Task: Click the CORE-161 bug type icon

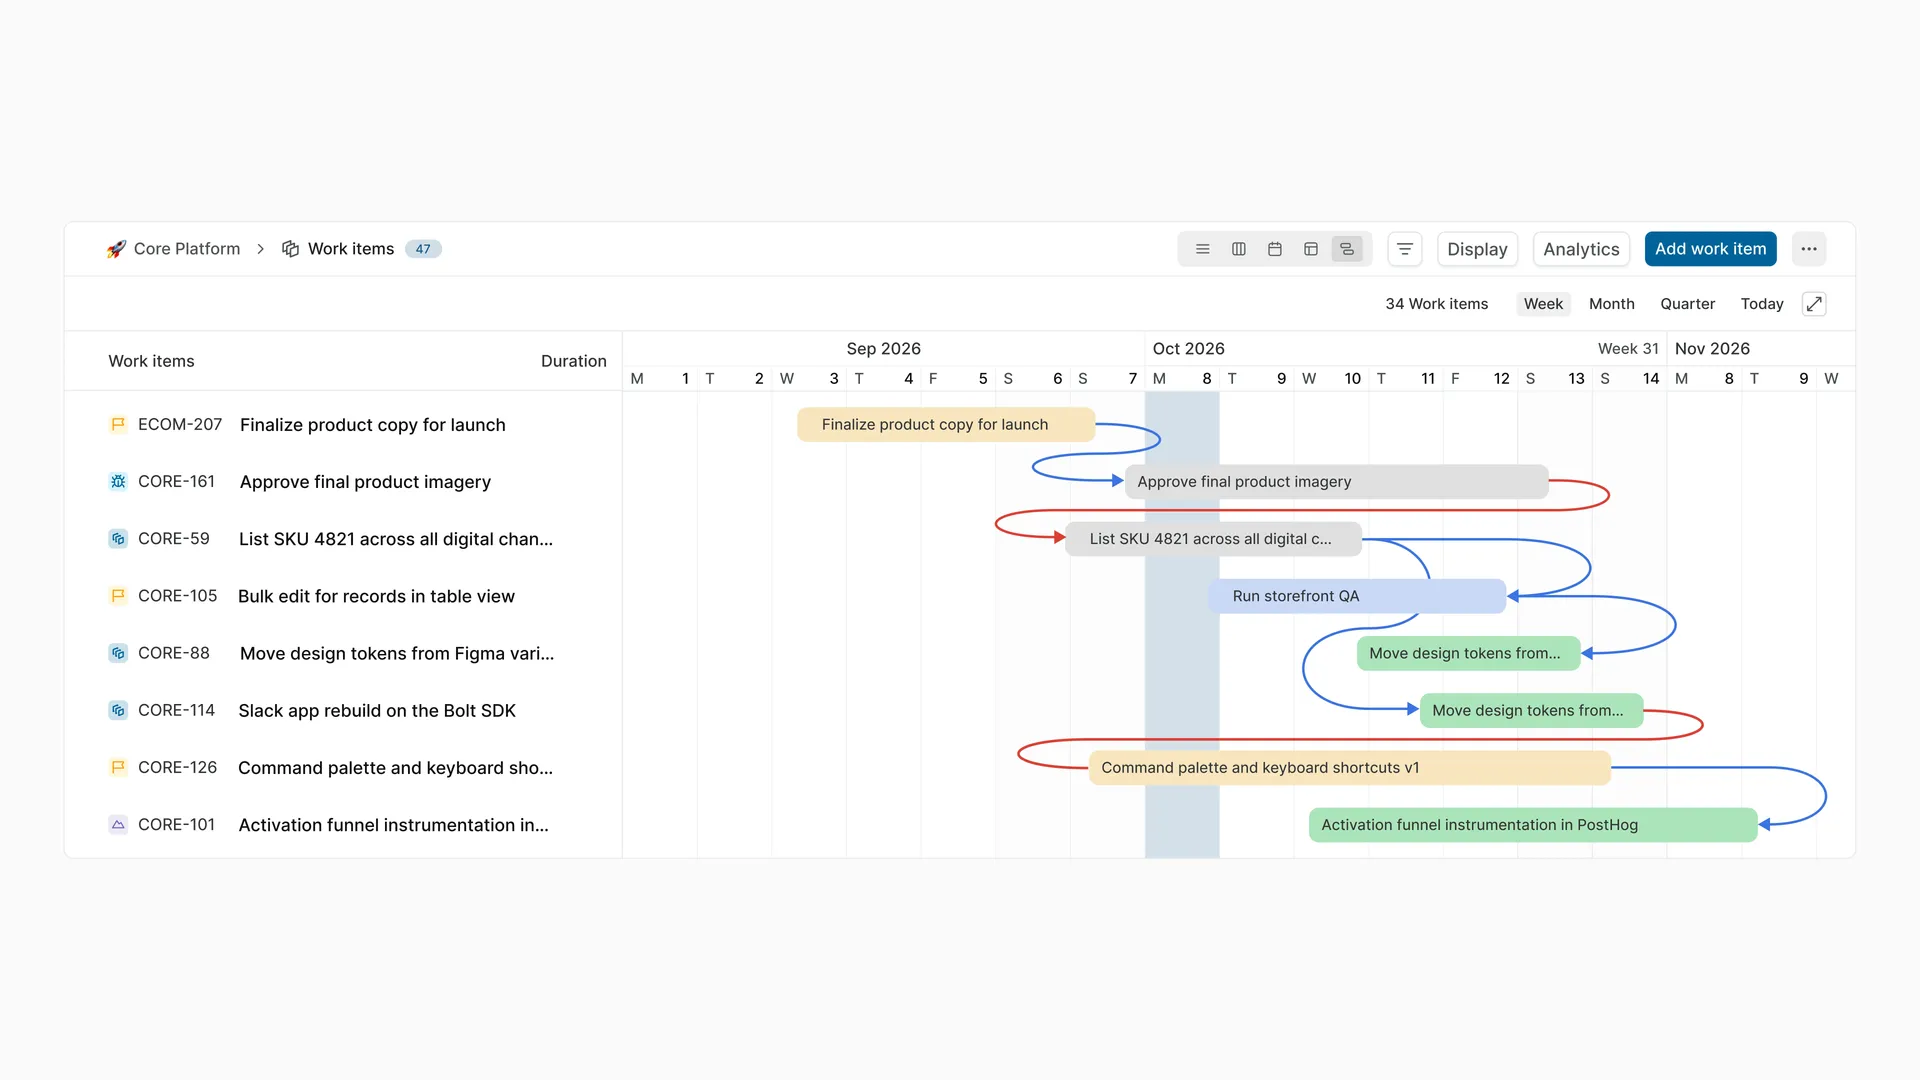Action: [x=118, y=482]
